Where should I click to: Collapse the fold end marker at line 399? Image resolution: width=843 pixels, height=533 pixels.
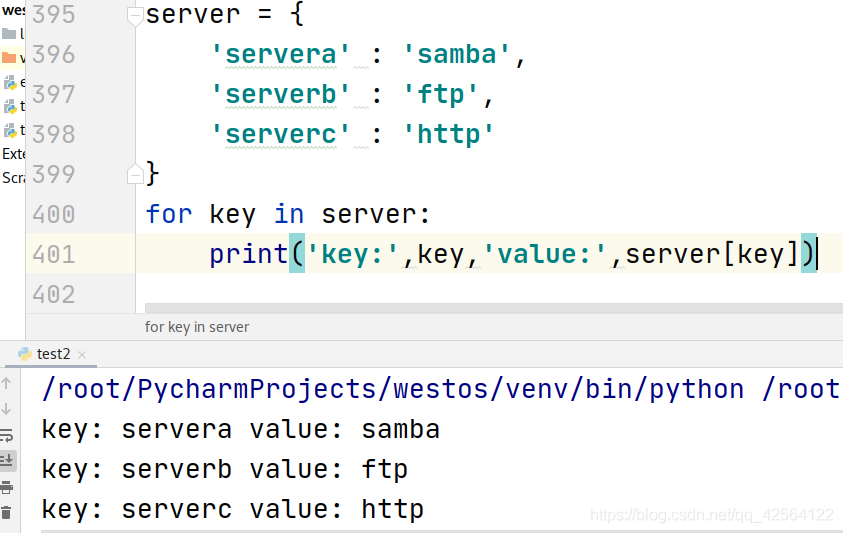135,174
